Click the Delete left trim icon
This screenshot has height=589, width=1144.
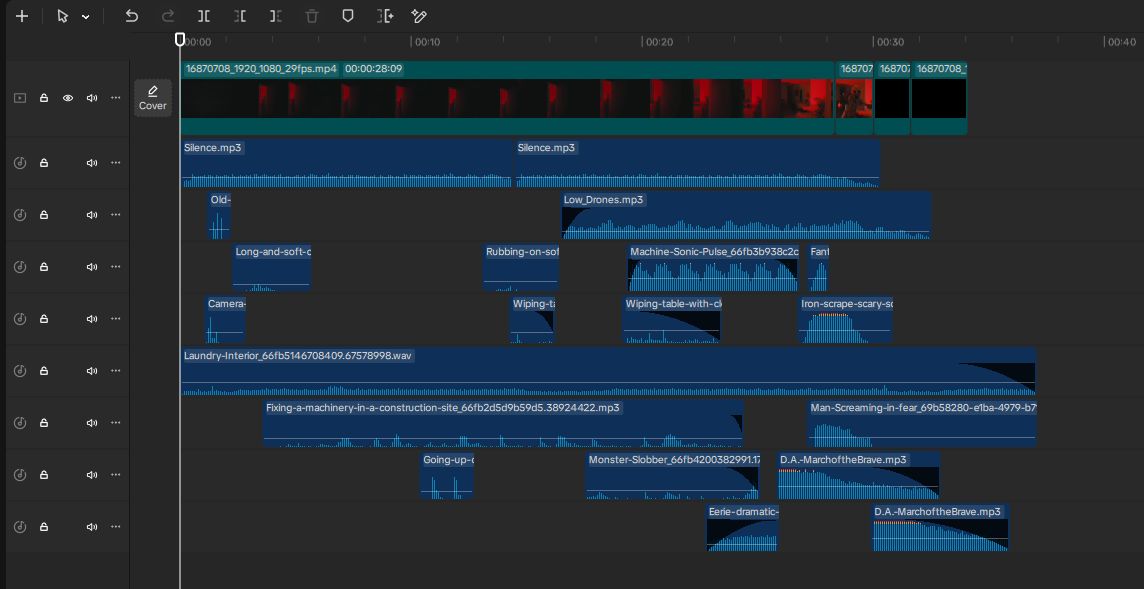coord(240,16)
